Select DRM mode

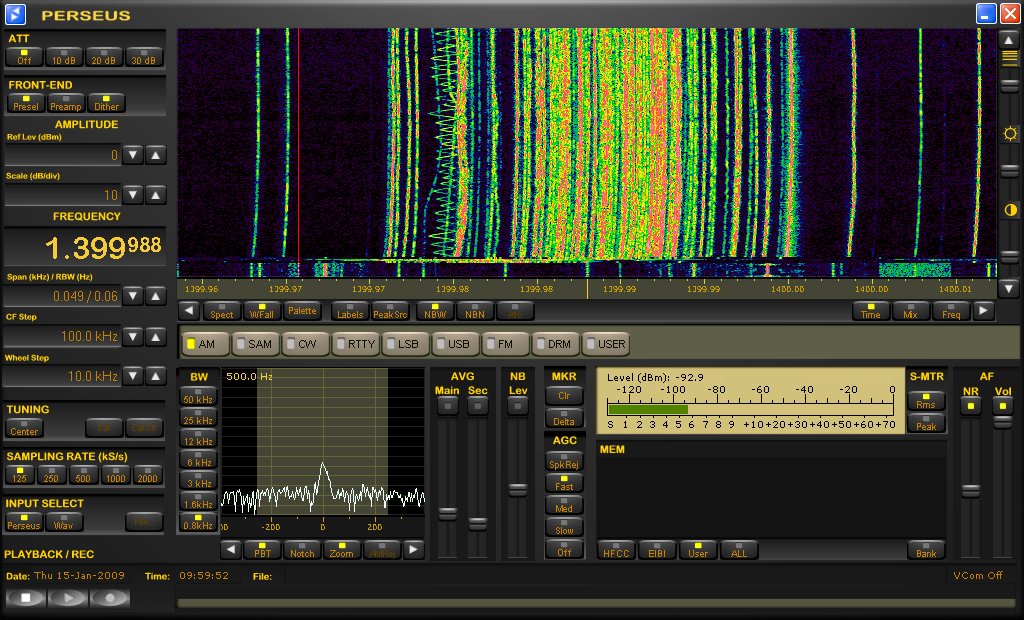click(x=555, y=344)
